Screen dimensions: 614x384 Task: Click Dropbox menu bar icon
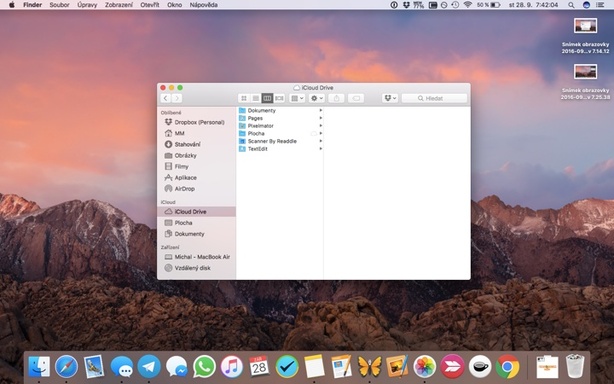pos(406,5)
